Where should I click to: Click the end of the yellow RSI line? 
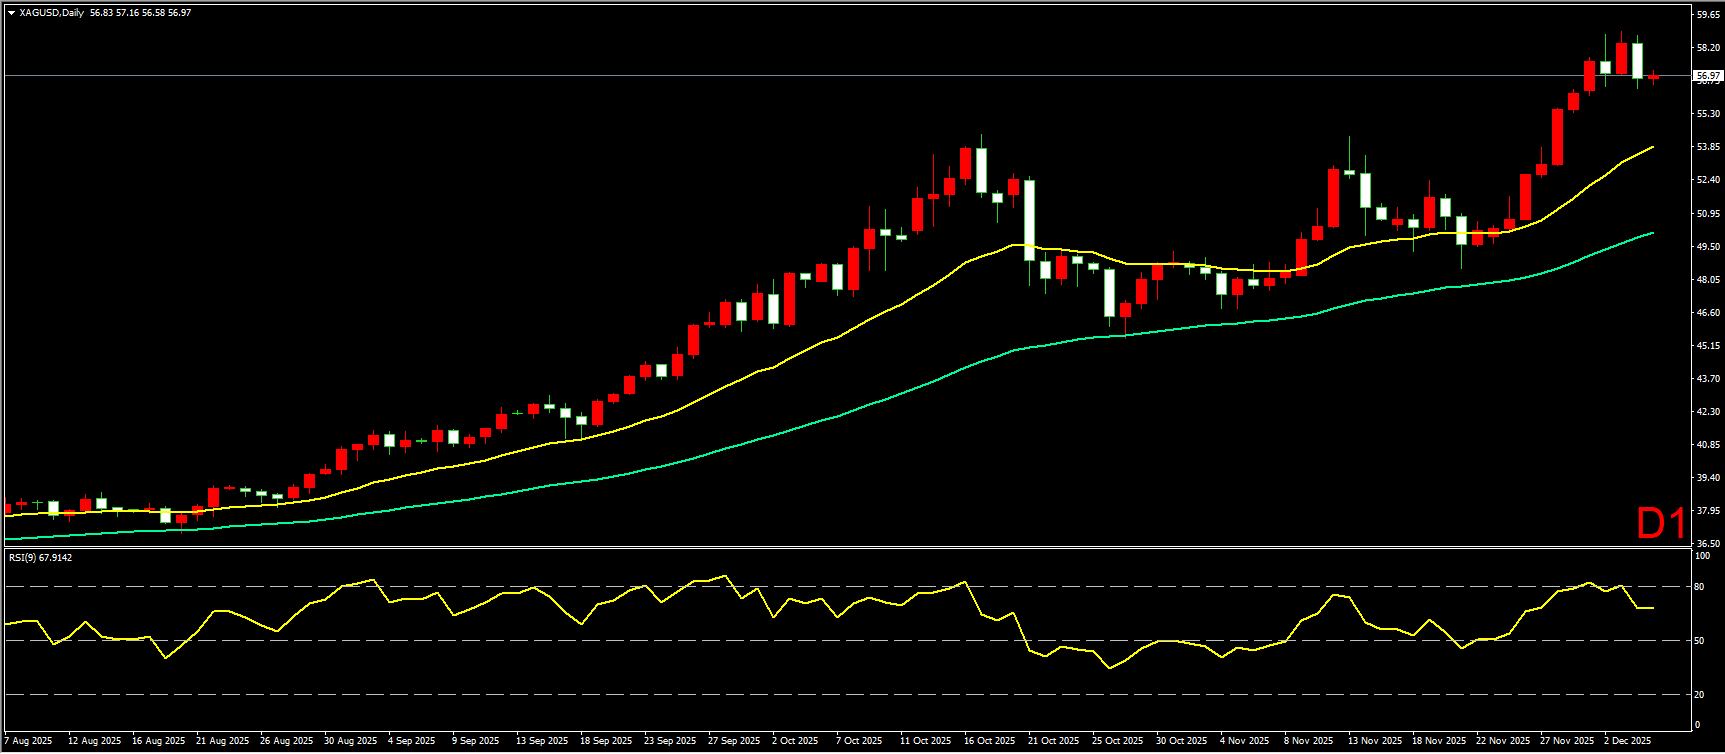1652,608
